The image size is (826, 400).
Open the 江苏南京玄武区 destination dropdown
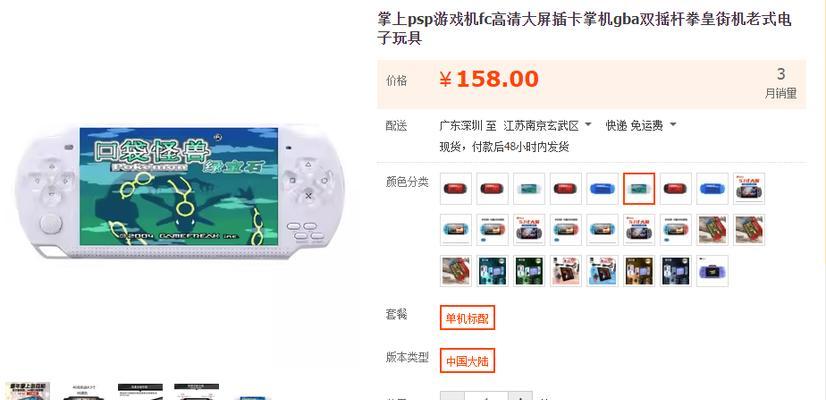click(547, 125)
